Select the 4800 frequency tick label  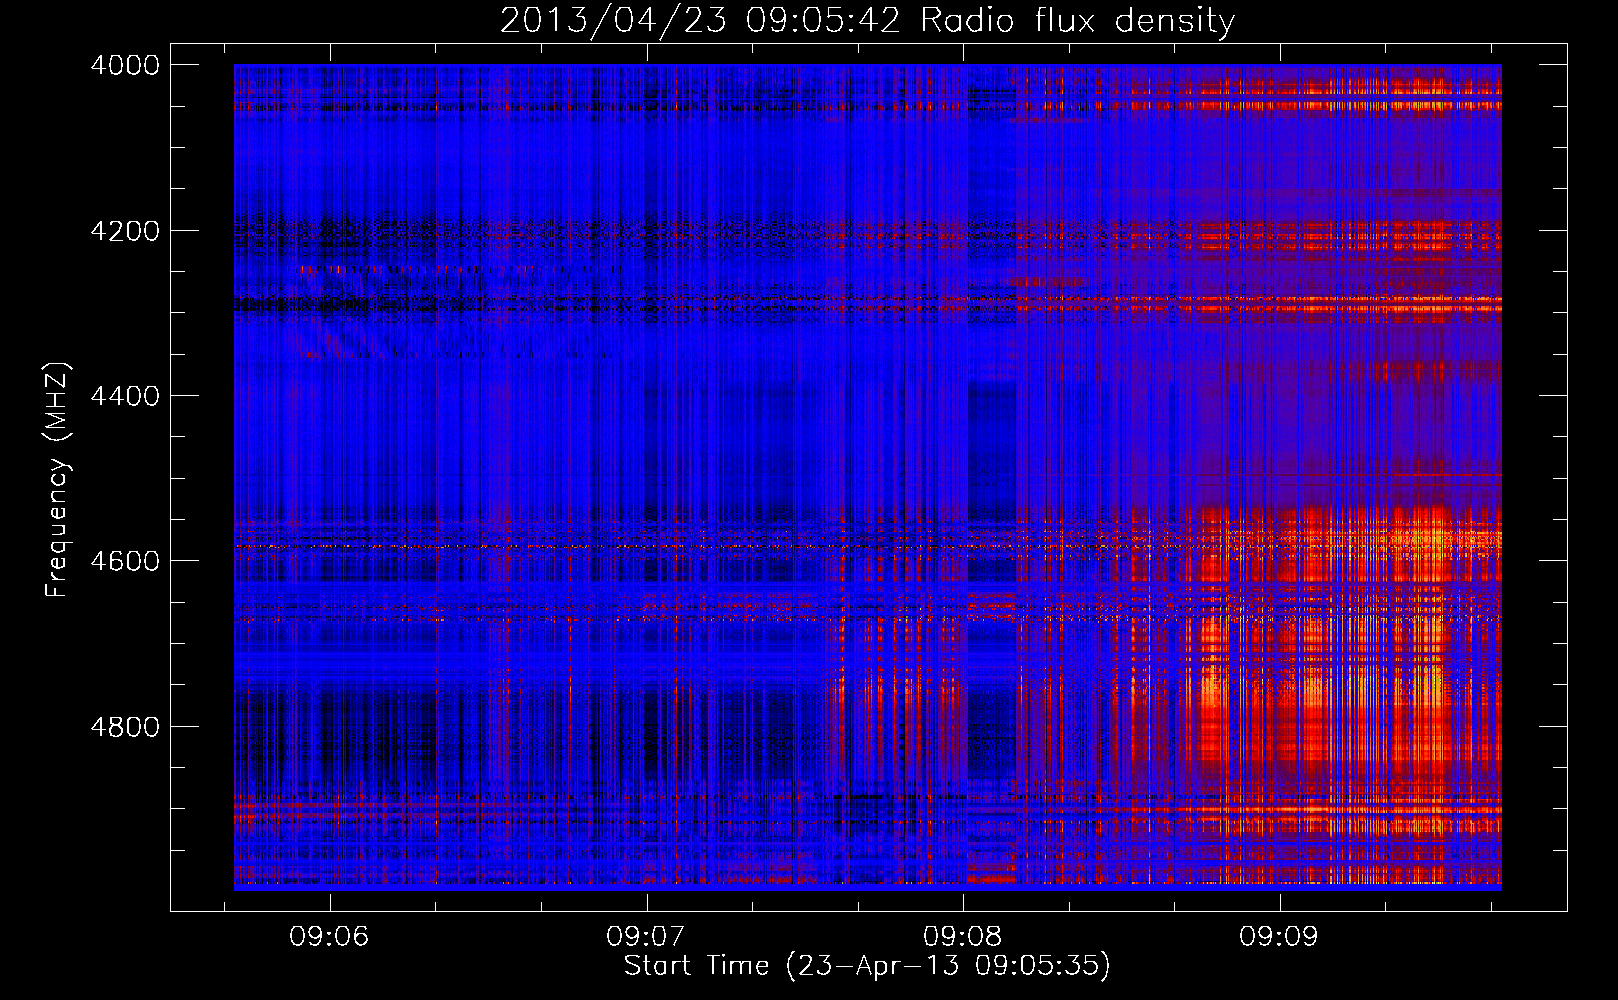pyautogui.click(x=125, y=726)
